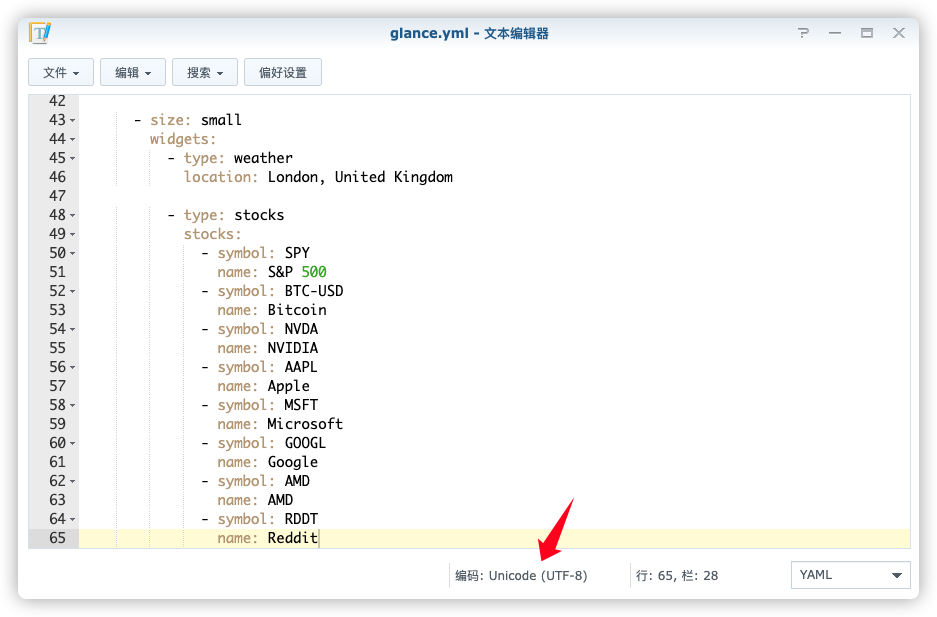Viewport: 937px width, 617px height.
Task: Click the value 'stocks' on line 48
Action: pyautogui.click(x=259, y=215)
